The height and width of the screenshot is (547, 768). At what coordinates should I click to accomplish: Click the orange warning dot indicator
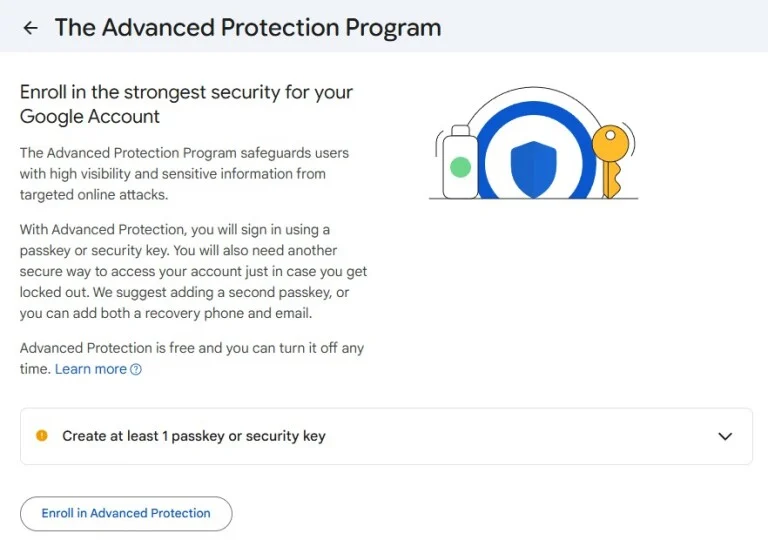pyautogui.click(x=41, y=436)
